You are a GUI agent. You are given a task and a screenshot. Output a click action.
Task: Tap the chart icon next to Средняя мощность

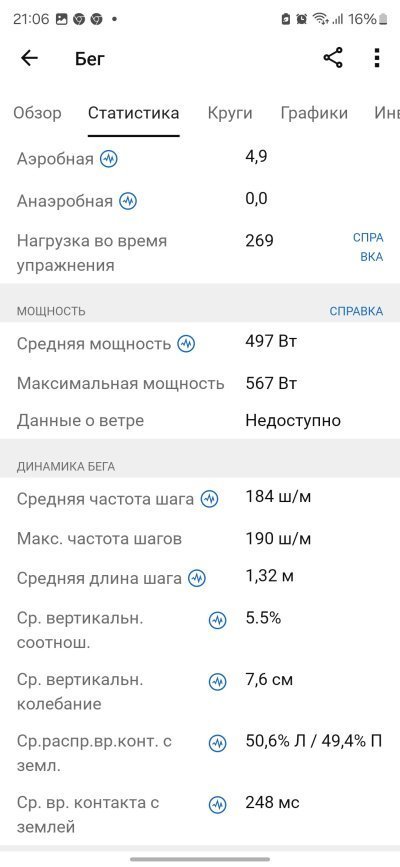186,344
